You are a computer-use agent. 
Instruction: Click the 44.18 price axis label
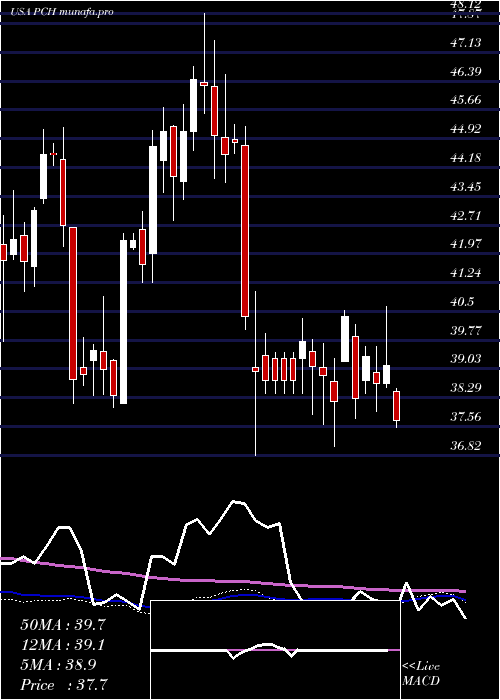tap(467, 158)
